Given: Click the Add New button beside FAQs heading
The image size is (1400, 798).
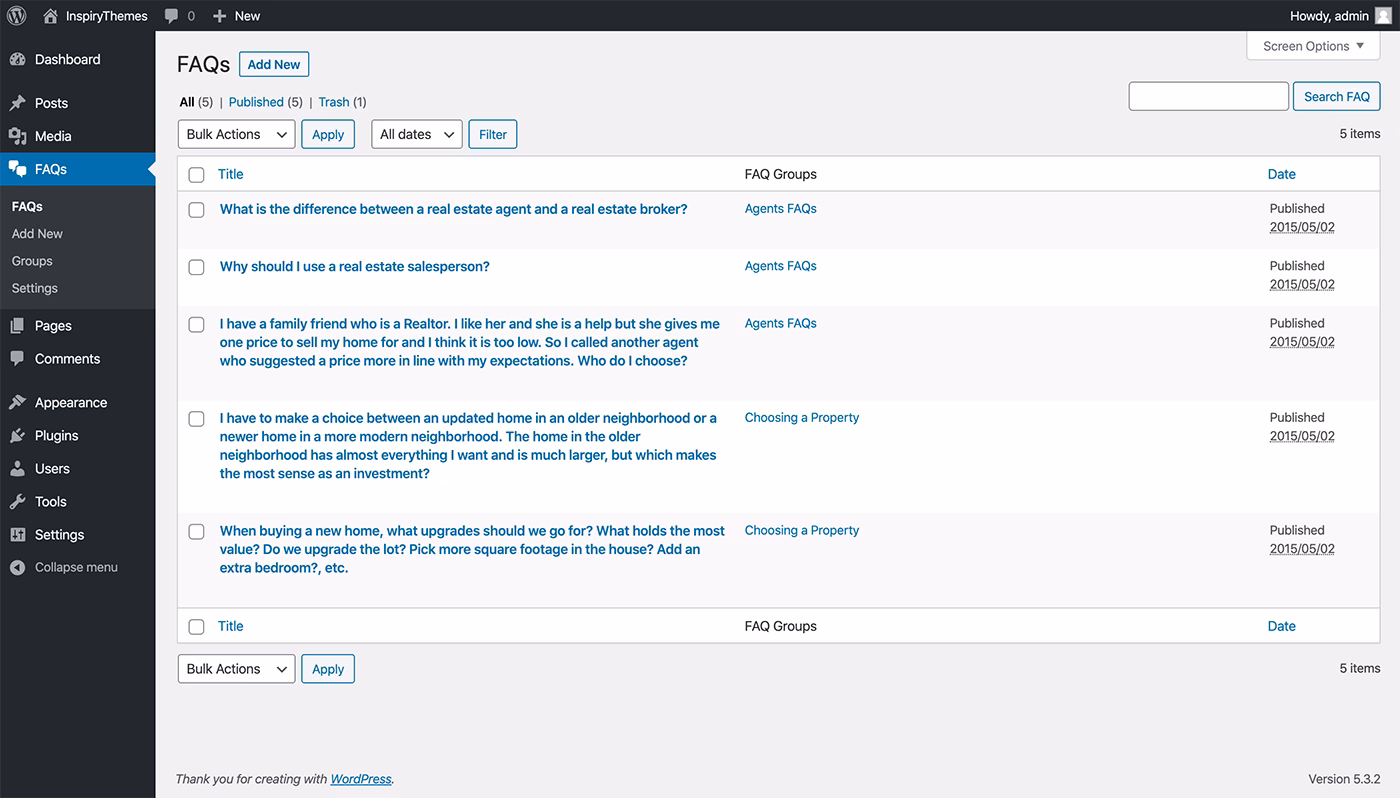Looking at the screenshot, I should click(x=274, y=64).
